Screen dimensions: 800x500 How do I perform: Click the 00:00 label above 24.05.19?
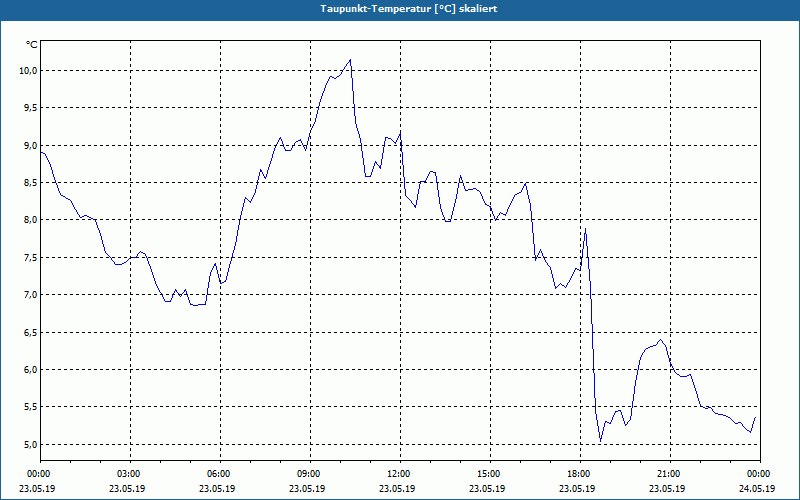coord(760,474)
